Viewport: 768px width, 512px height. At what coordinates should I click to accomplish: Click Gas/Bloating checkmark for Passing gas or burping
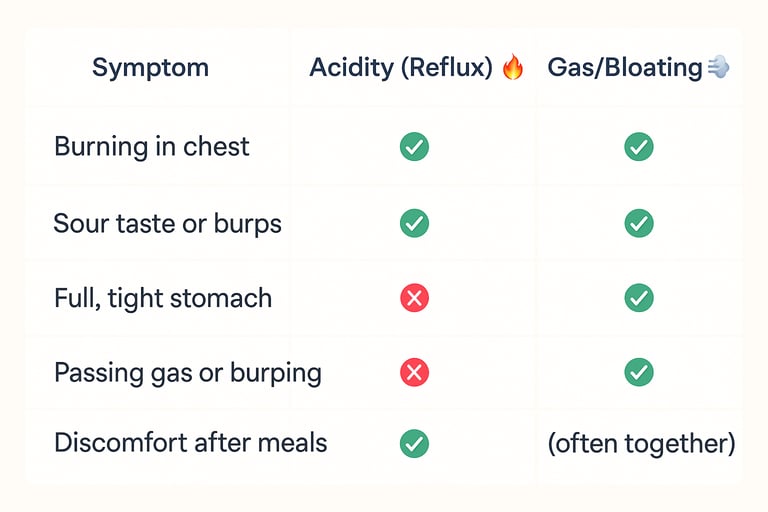point(639,373)
